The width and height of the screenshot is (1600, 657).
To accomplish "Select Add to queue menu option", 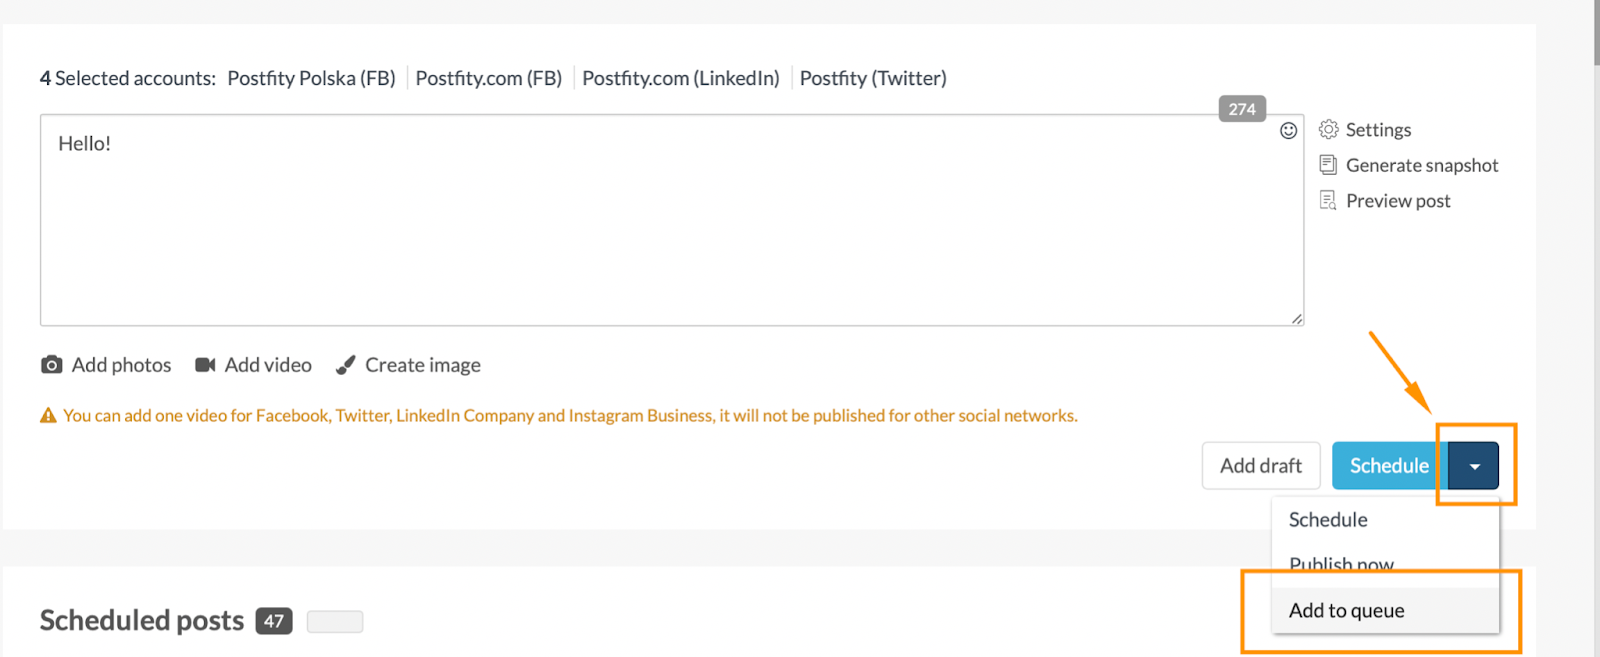I will point(1346,611).
